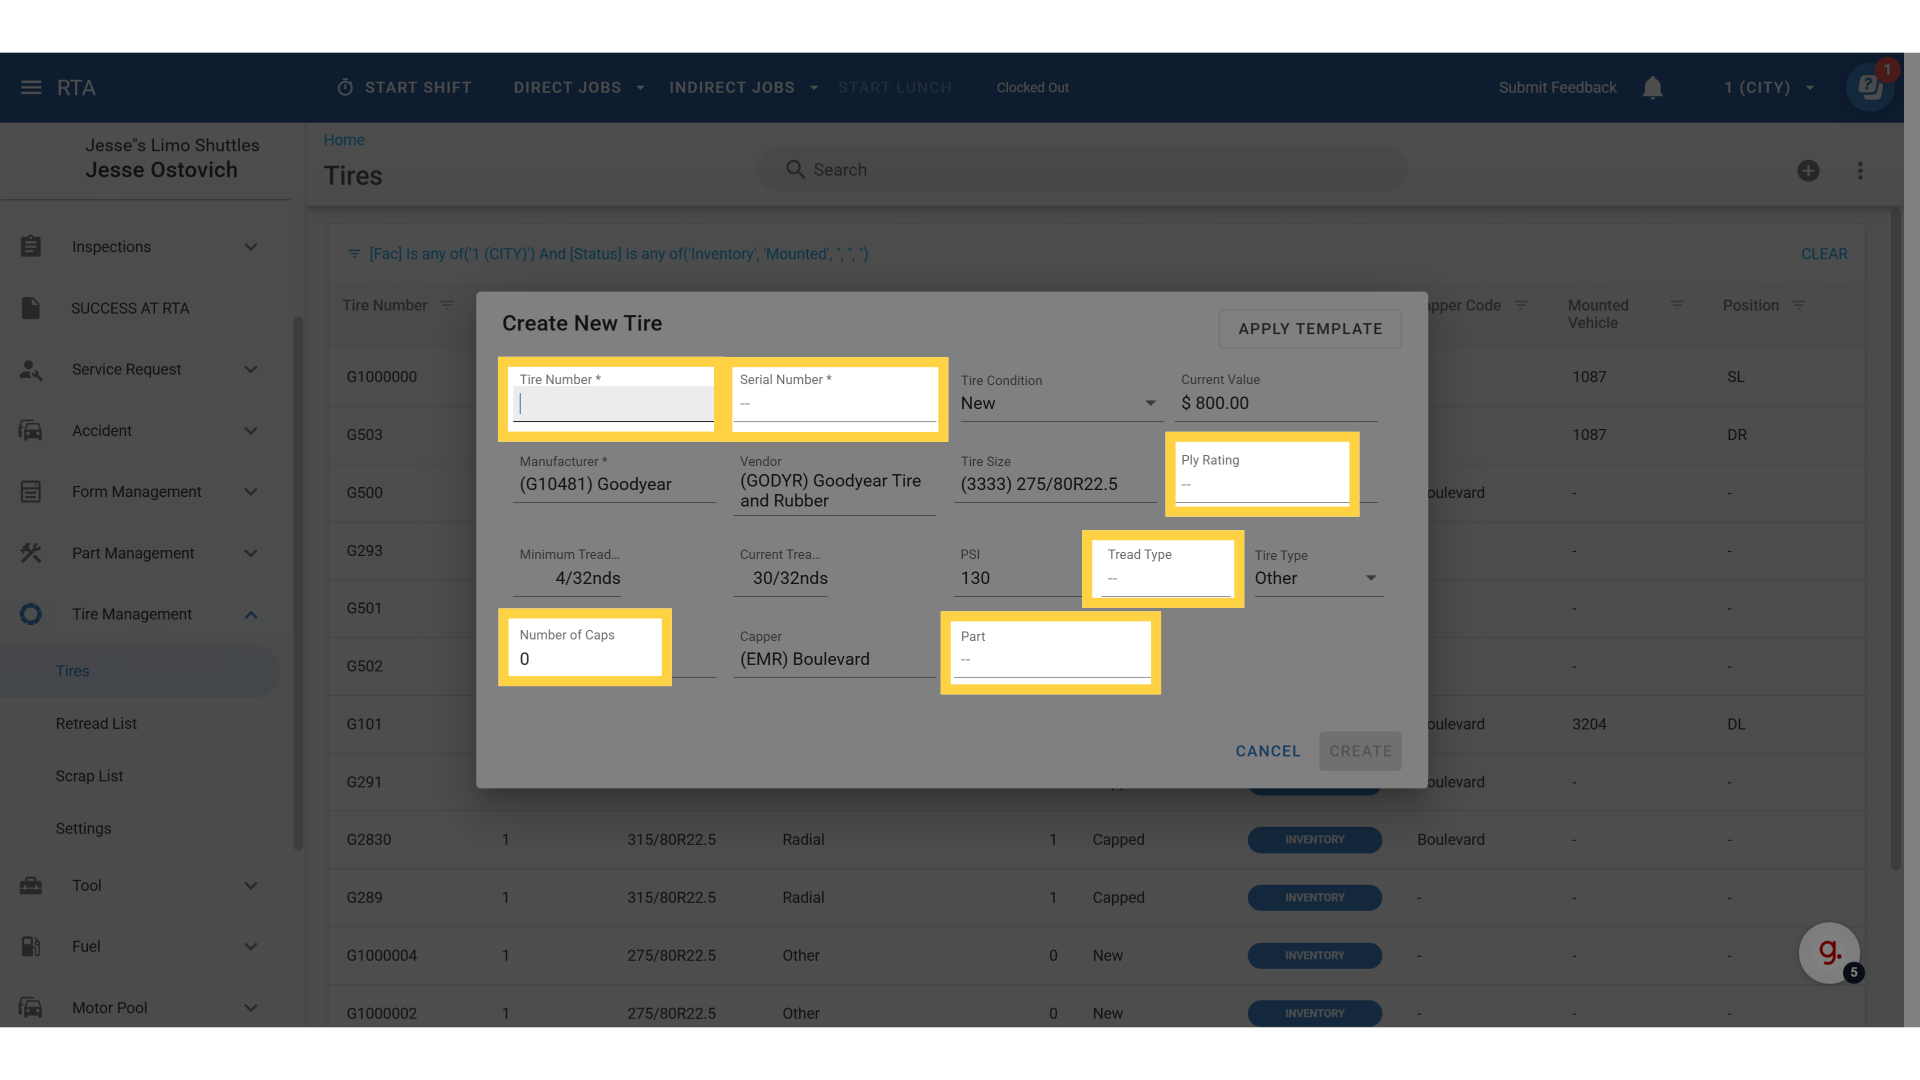Open the hamburger navigation menu
The width and height of the screenshot is (1920, 1080).
pos(31,88)
